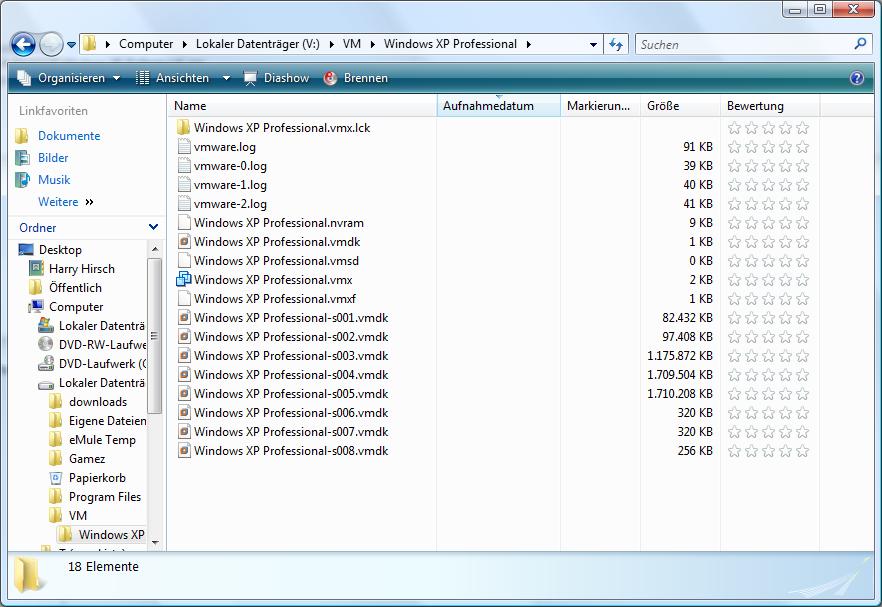Image resolution: width=882 pixels, height=607 pixels.
Task: Select the s005.vmdk disk icon
Action: [x=183, y=393]
